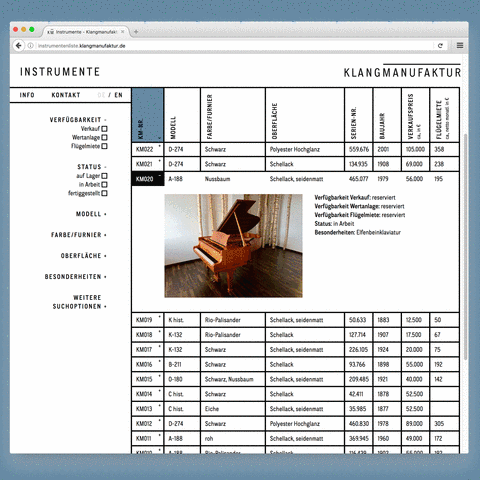Collapse the Verfügbarkeit filter section

click(x=78, y=120)
